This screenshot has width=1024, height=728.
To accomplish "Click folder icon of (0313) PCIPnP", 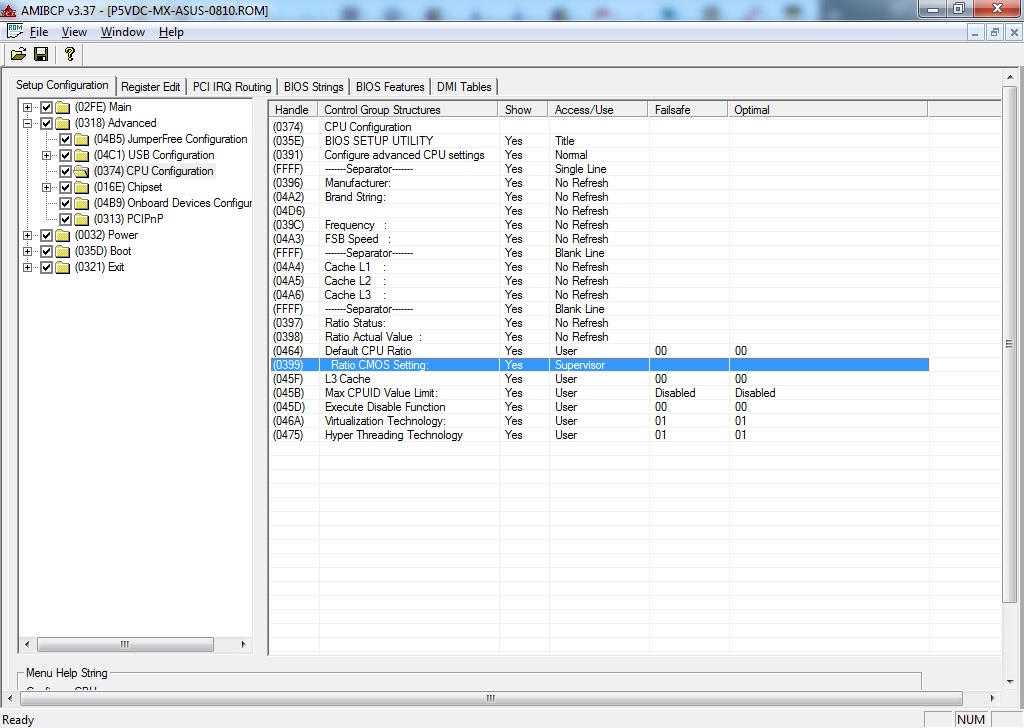I will 82,219.
